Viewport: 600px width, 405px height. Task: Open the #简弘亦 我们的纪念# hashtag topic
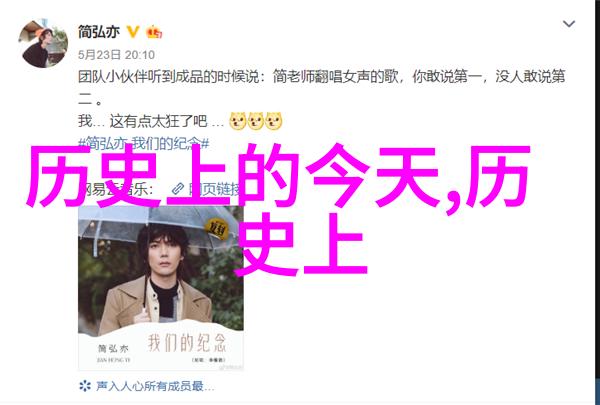tap(144, 144)
